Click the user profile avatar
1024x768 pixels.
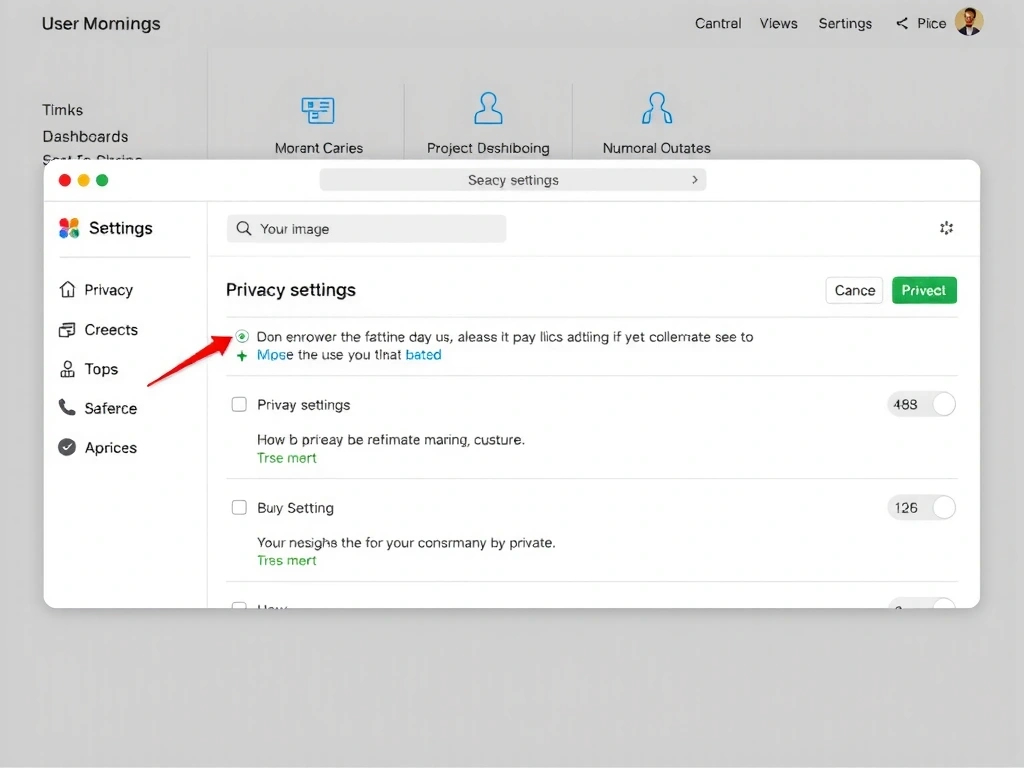click(x=968, y=22)
